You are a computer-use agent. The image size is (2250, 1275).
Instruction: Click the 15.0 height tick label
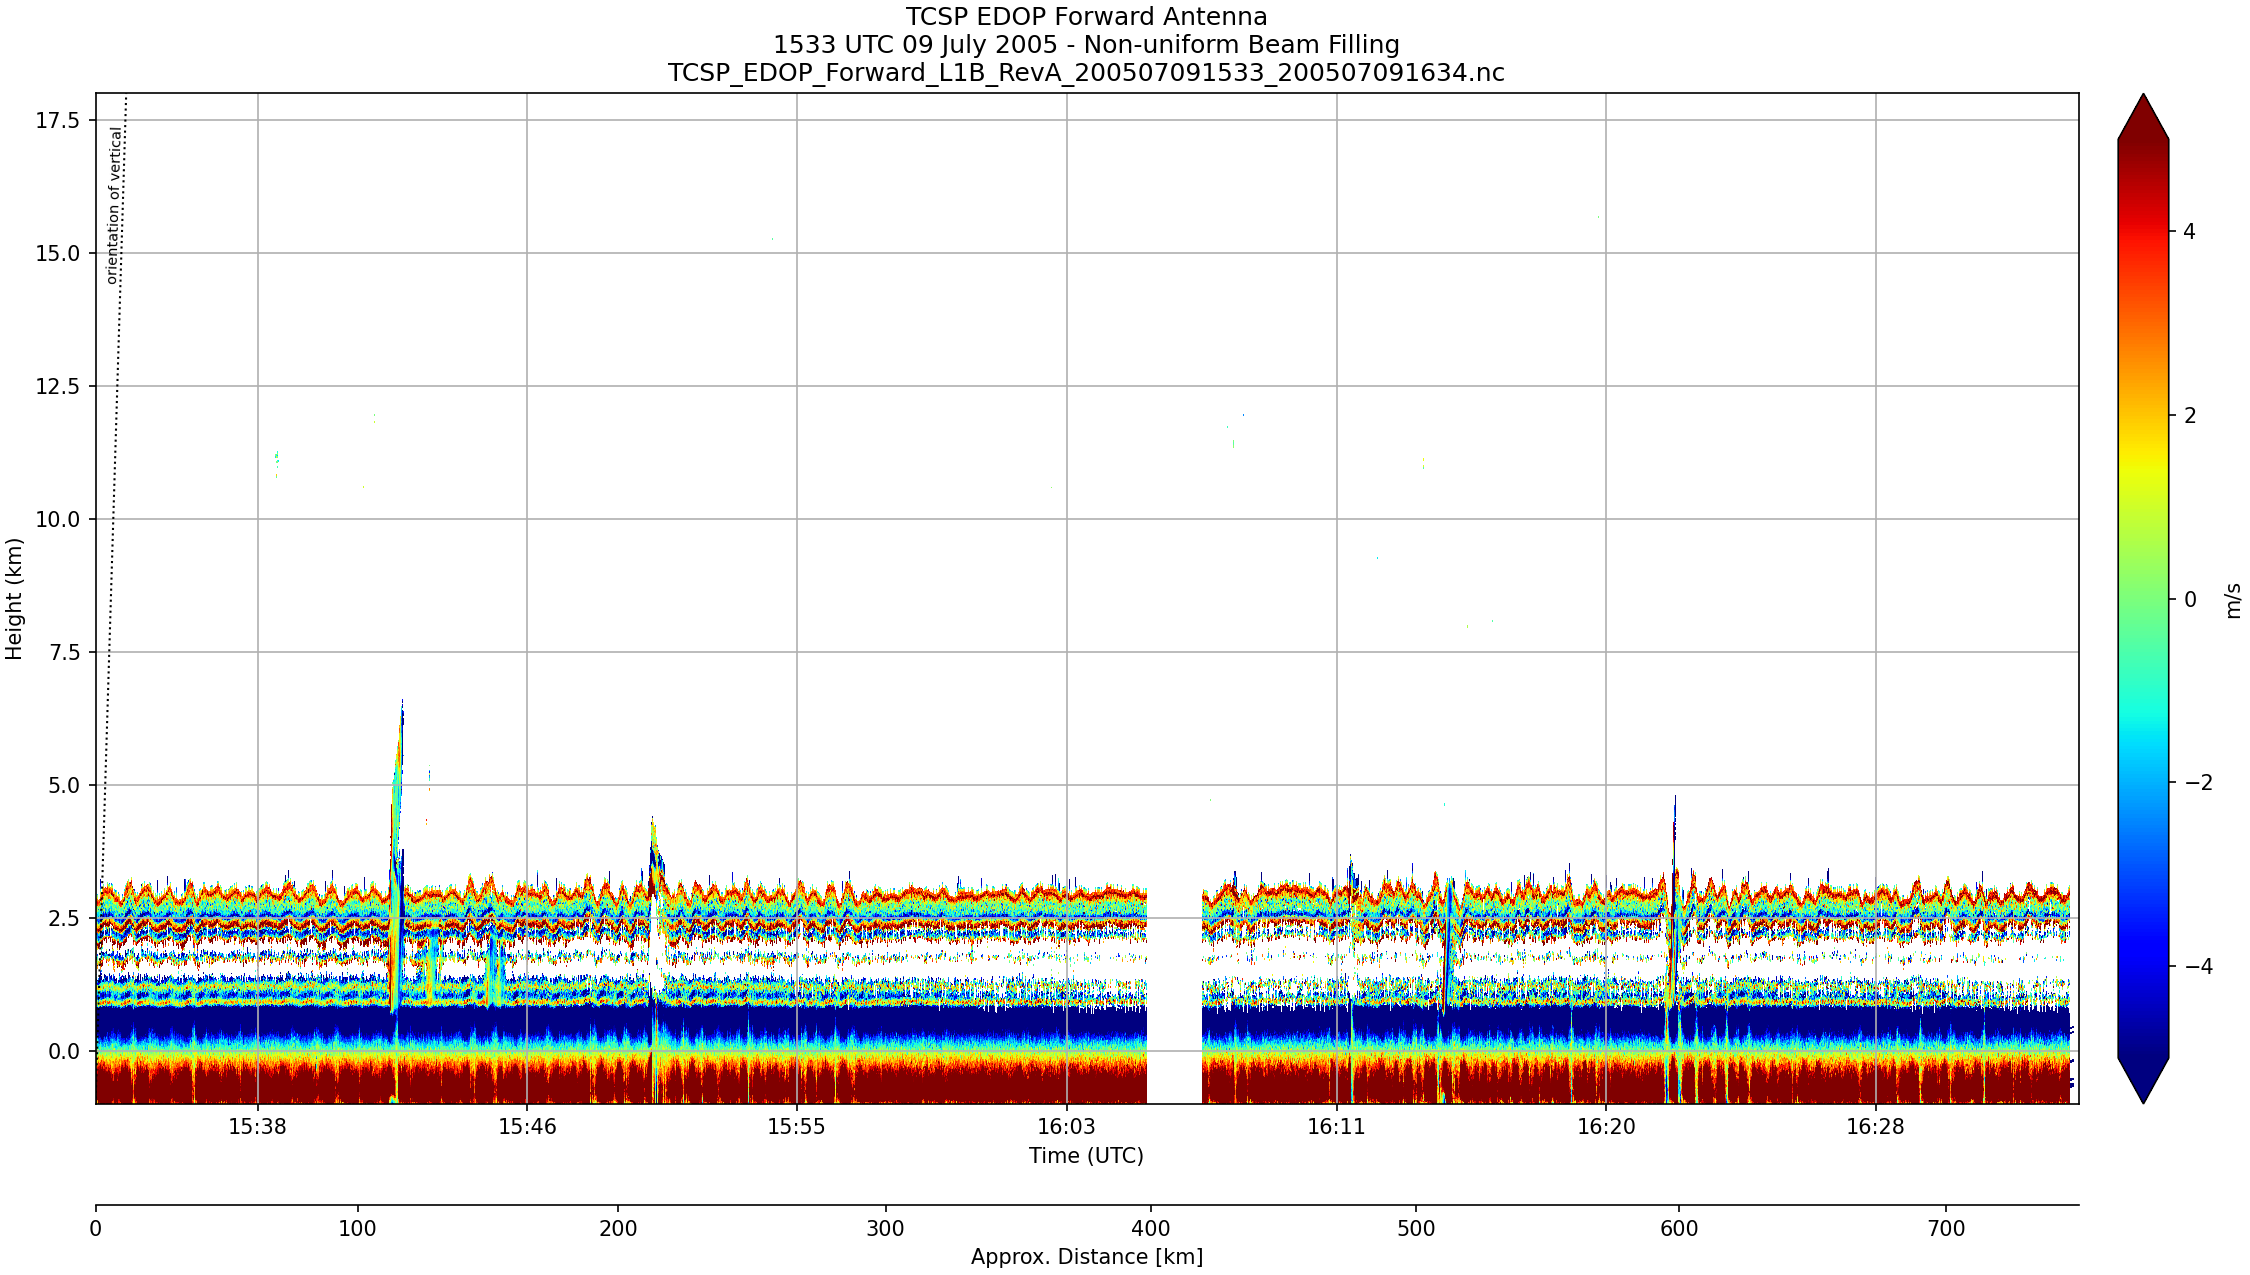point(58,254)
